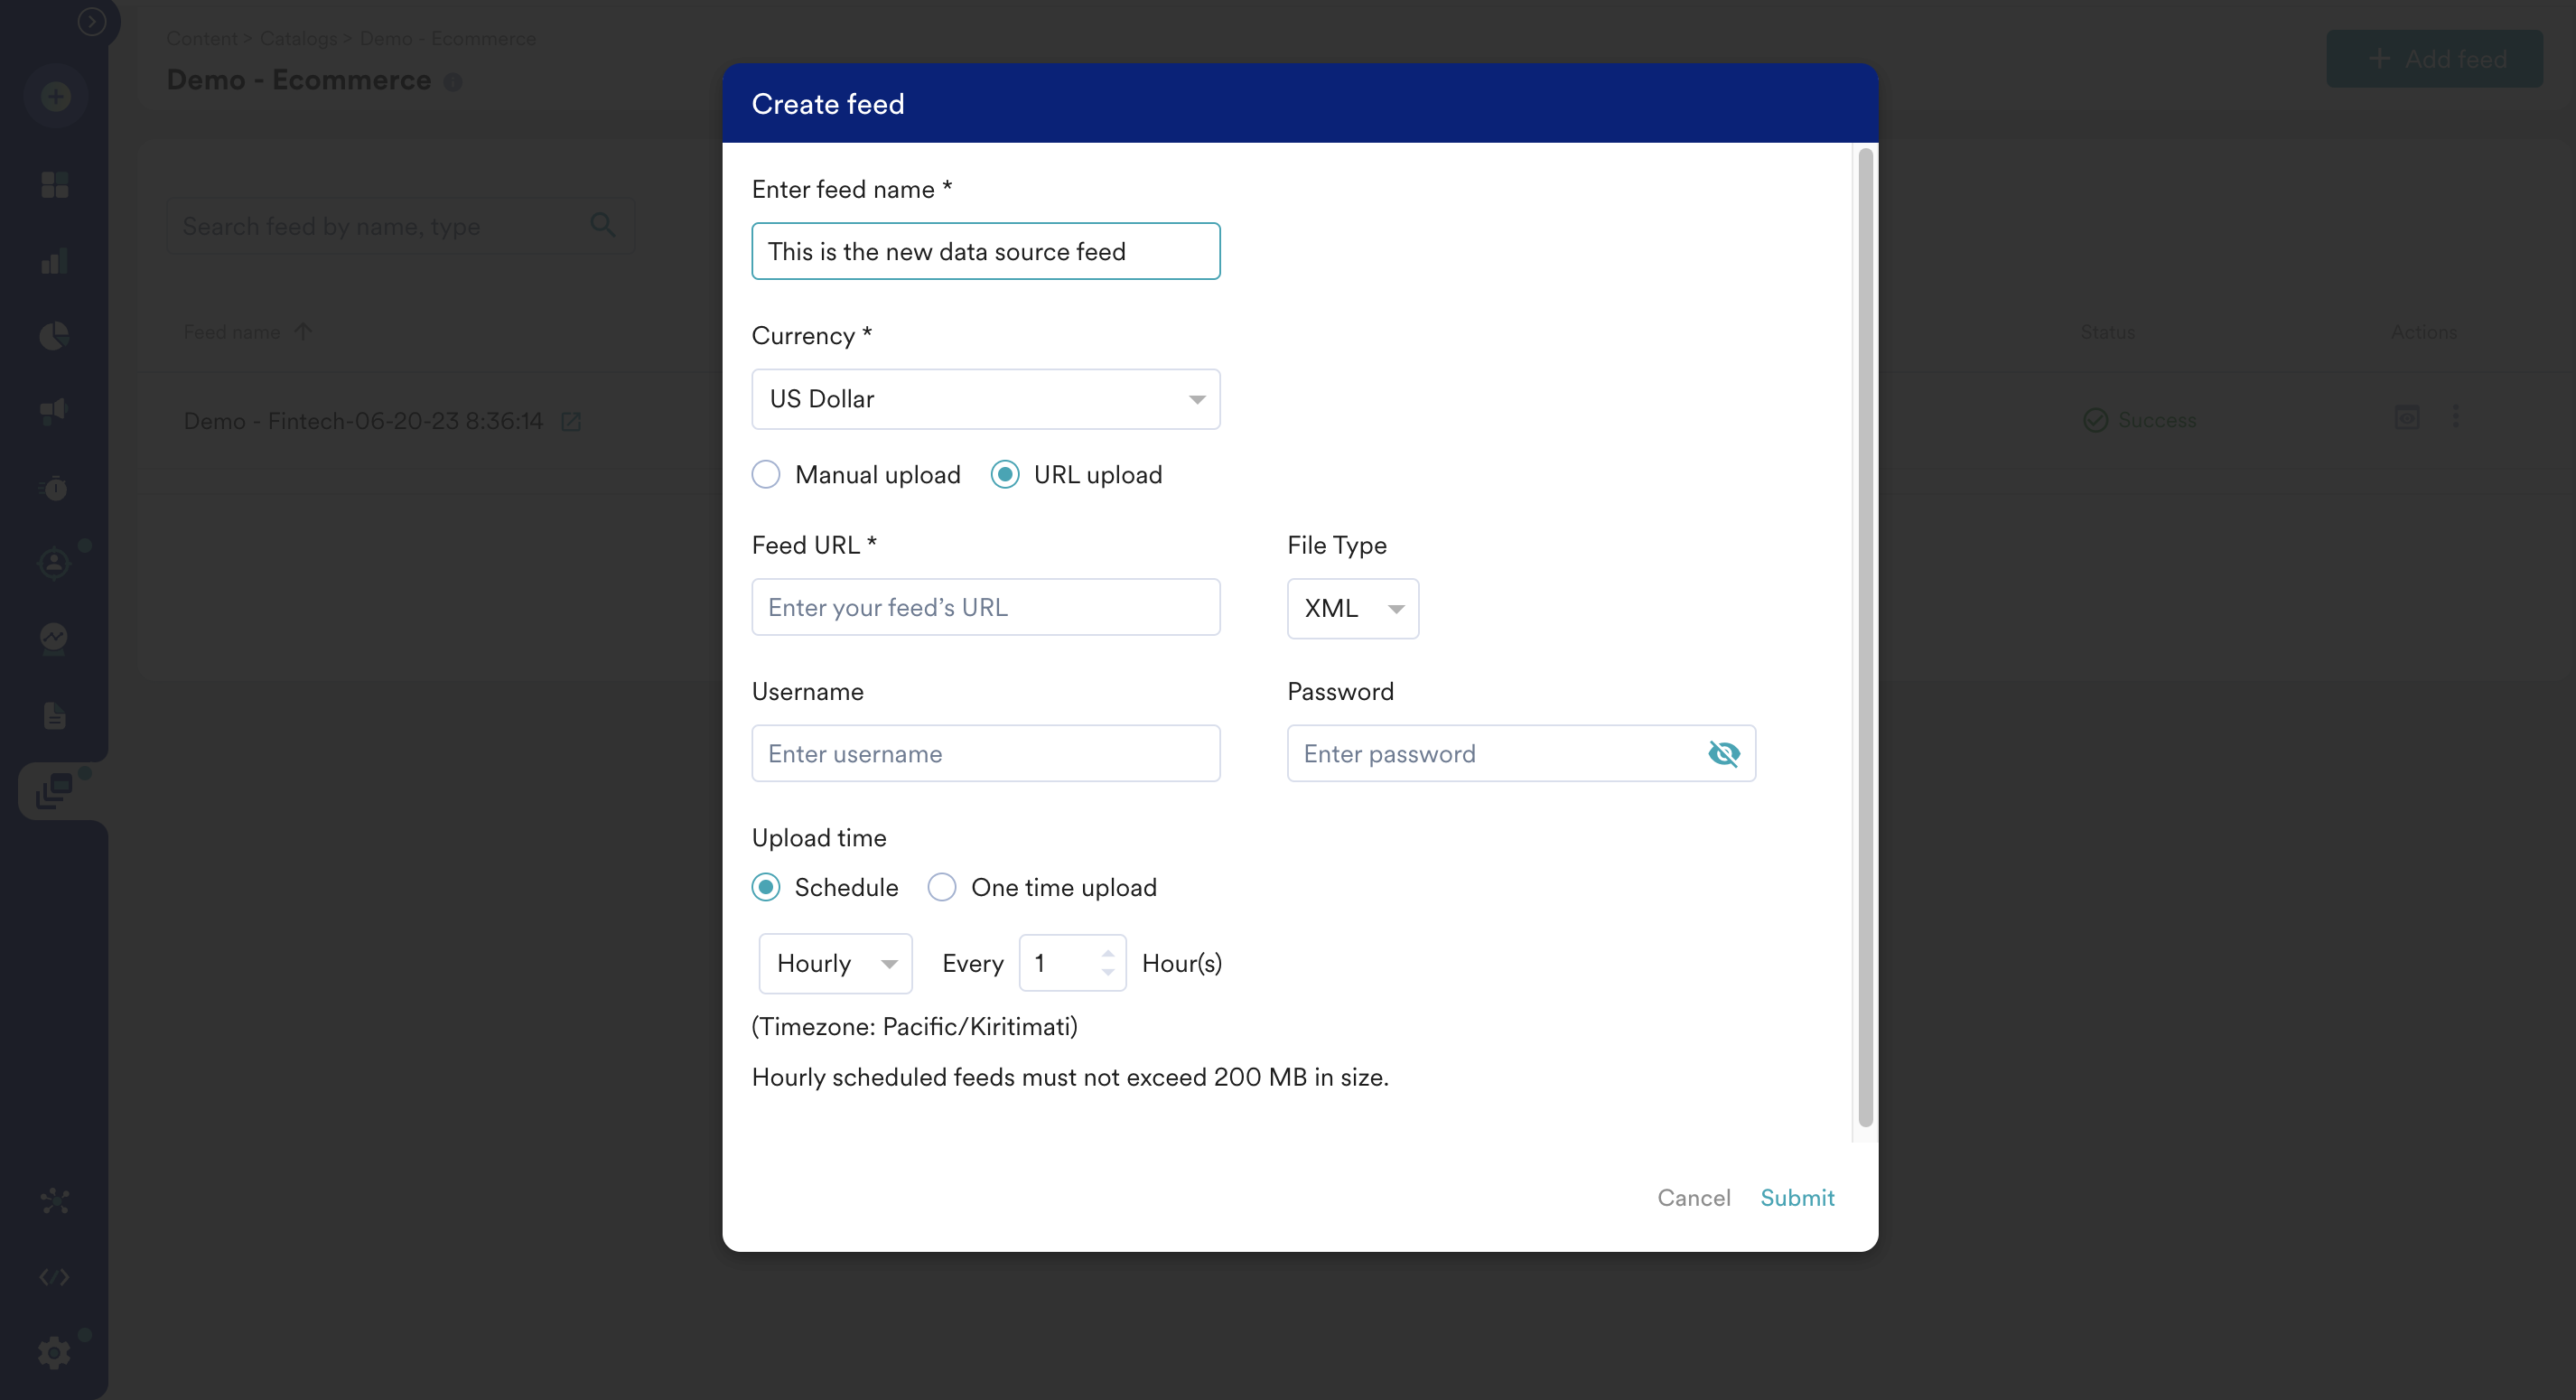Open the user profile circle icon
The image size is (2576, 1400).
[x=55, y=564]
